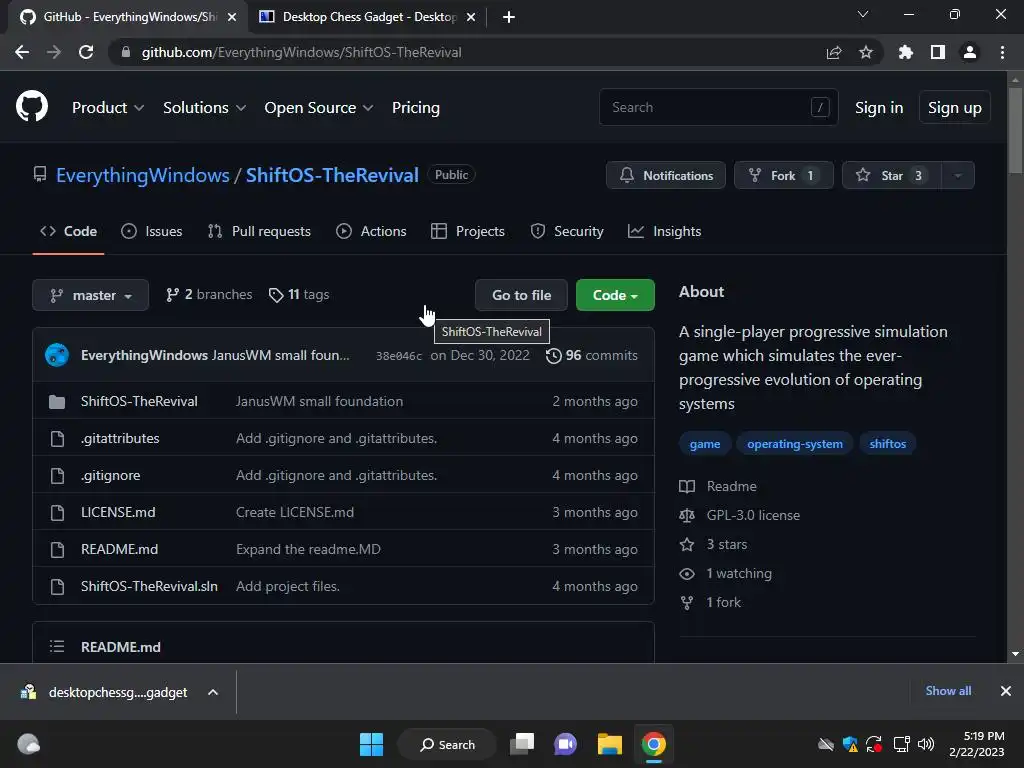Click the shiftos topic tag
Screen dimensions: 1024x768
click(x=888, y=443)
